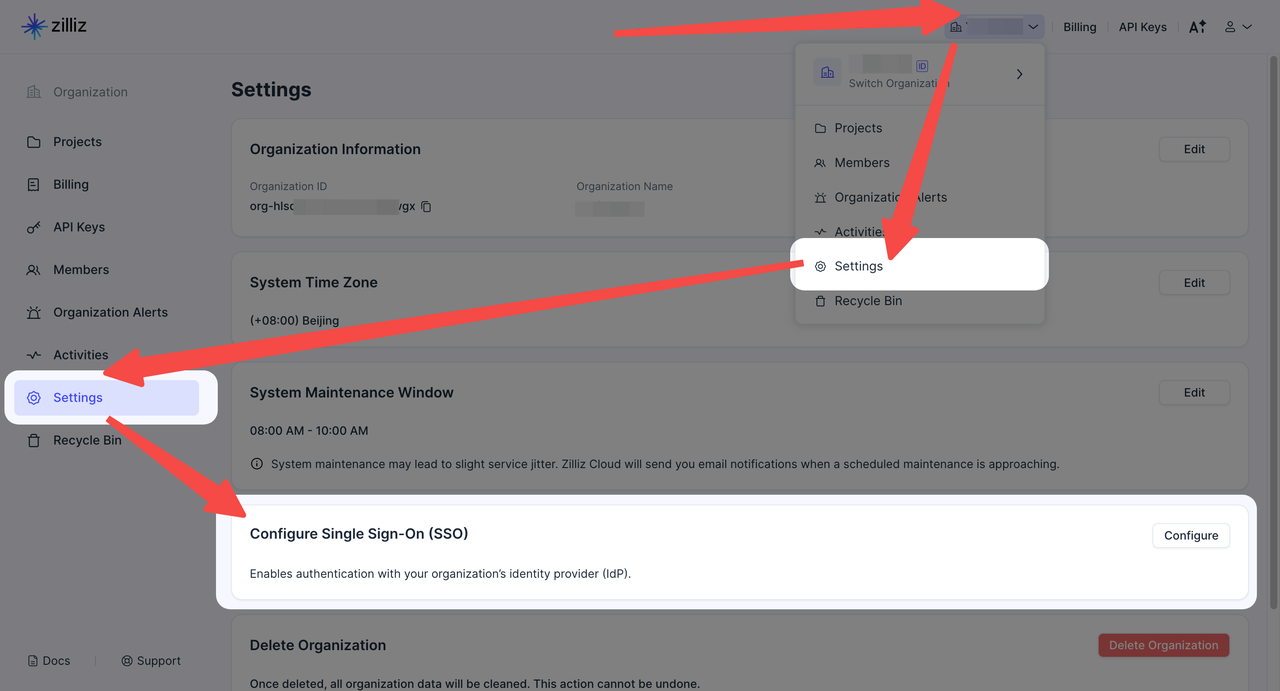Click the Delete Organization button

click(1163, 645)
